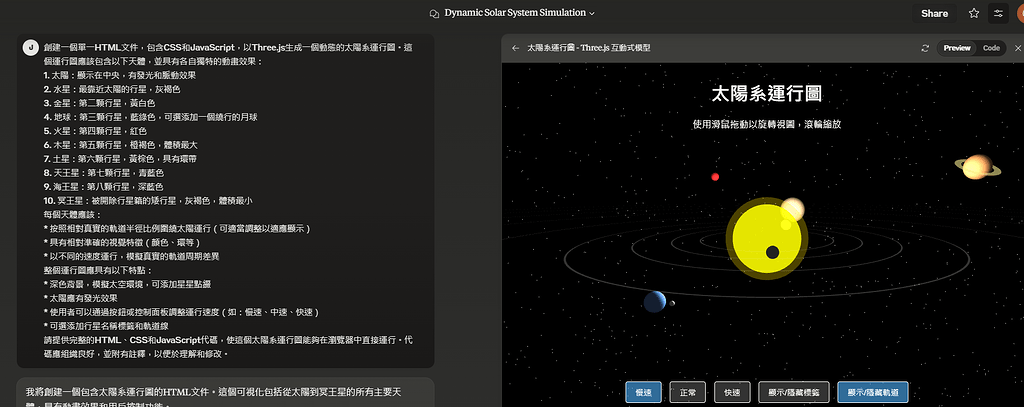The width and height of the screenshot is (1024, 407).
Task: Click the small Moon beside Earth
Action: 672,303
